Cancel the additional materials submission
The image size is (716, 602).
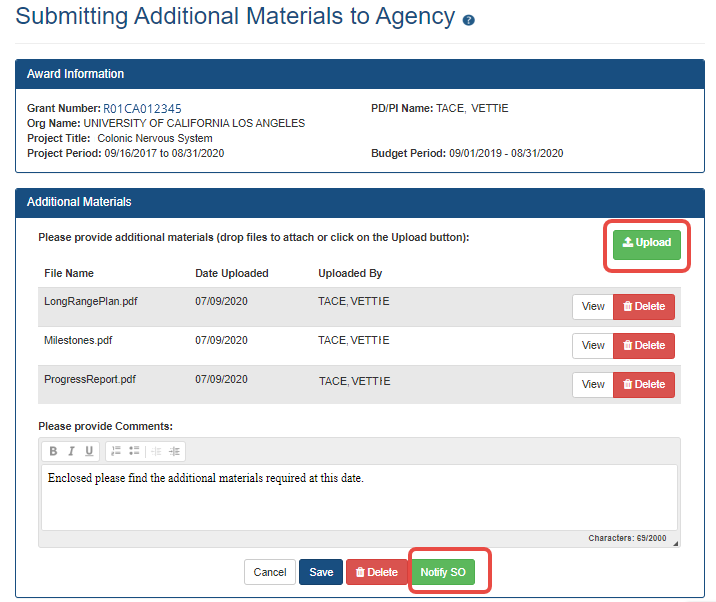pos(270,572)
